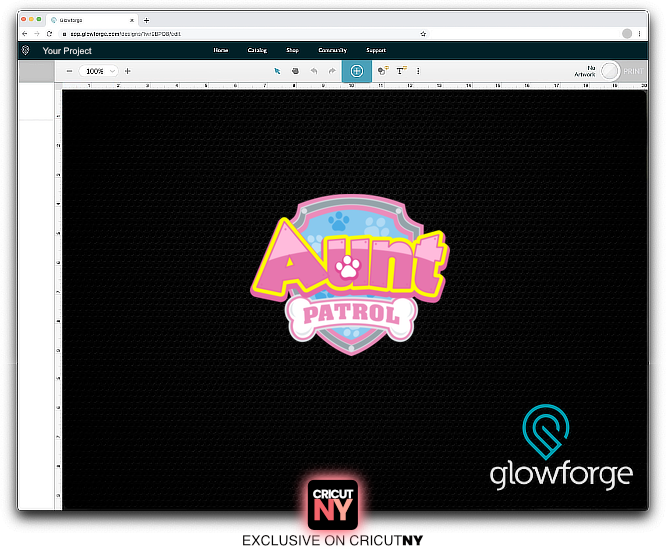Viewport: 666px width, 552px height.
Task: Click the Glowforge logo in header
Action: click(x=25, y=51)
